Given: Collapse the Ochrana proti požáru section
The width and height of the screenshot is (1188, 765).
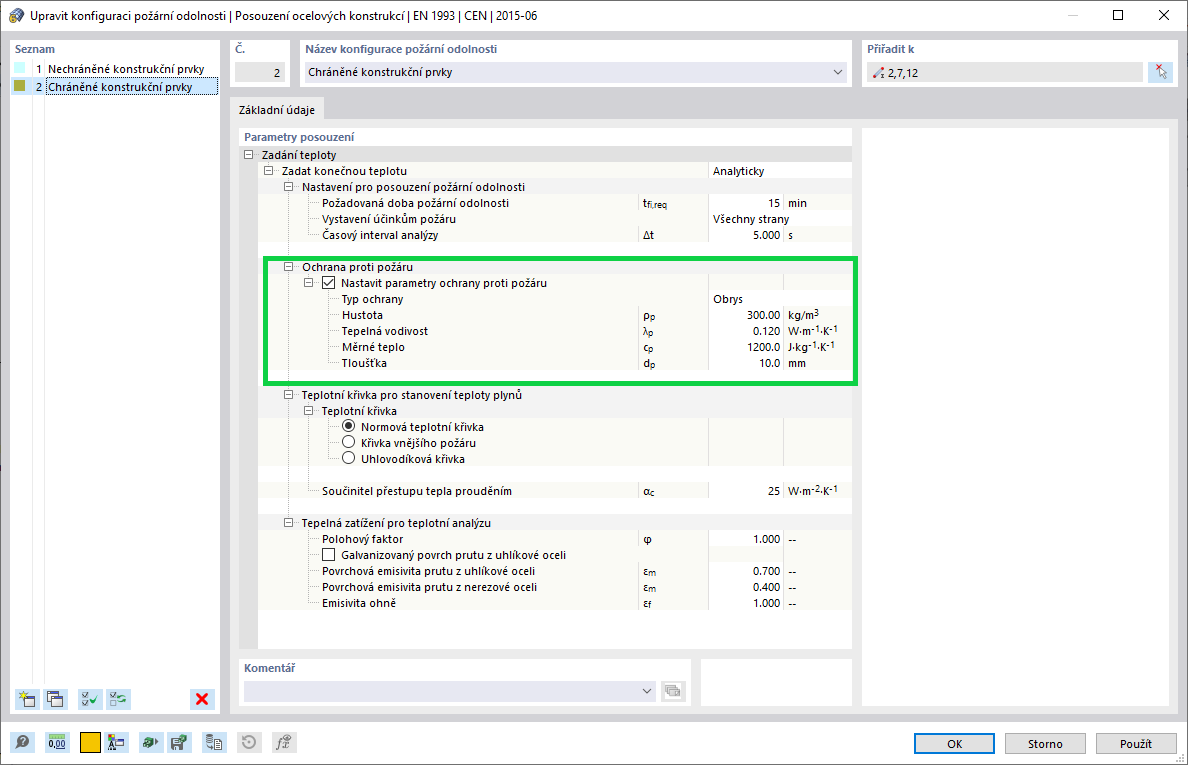Looking at the screenshot, I should click(288, 267).
